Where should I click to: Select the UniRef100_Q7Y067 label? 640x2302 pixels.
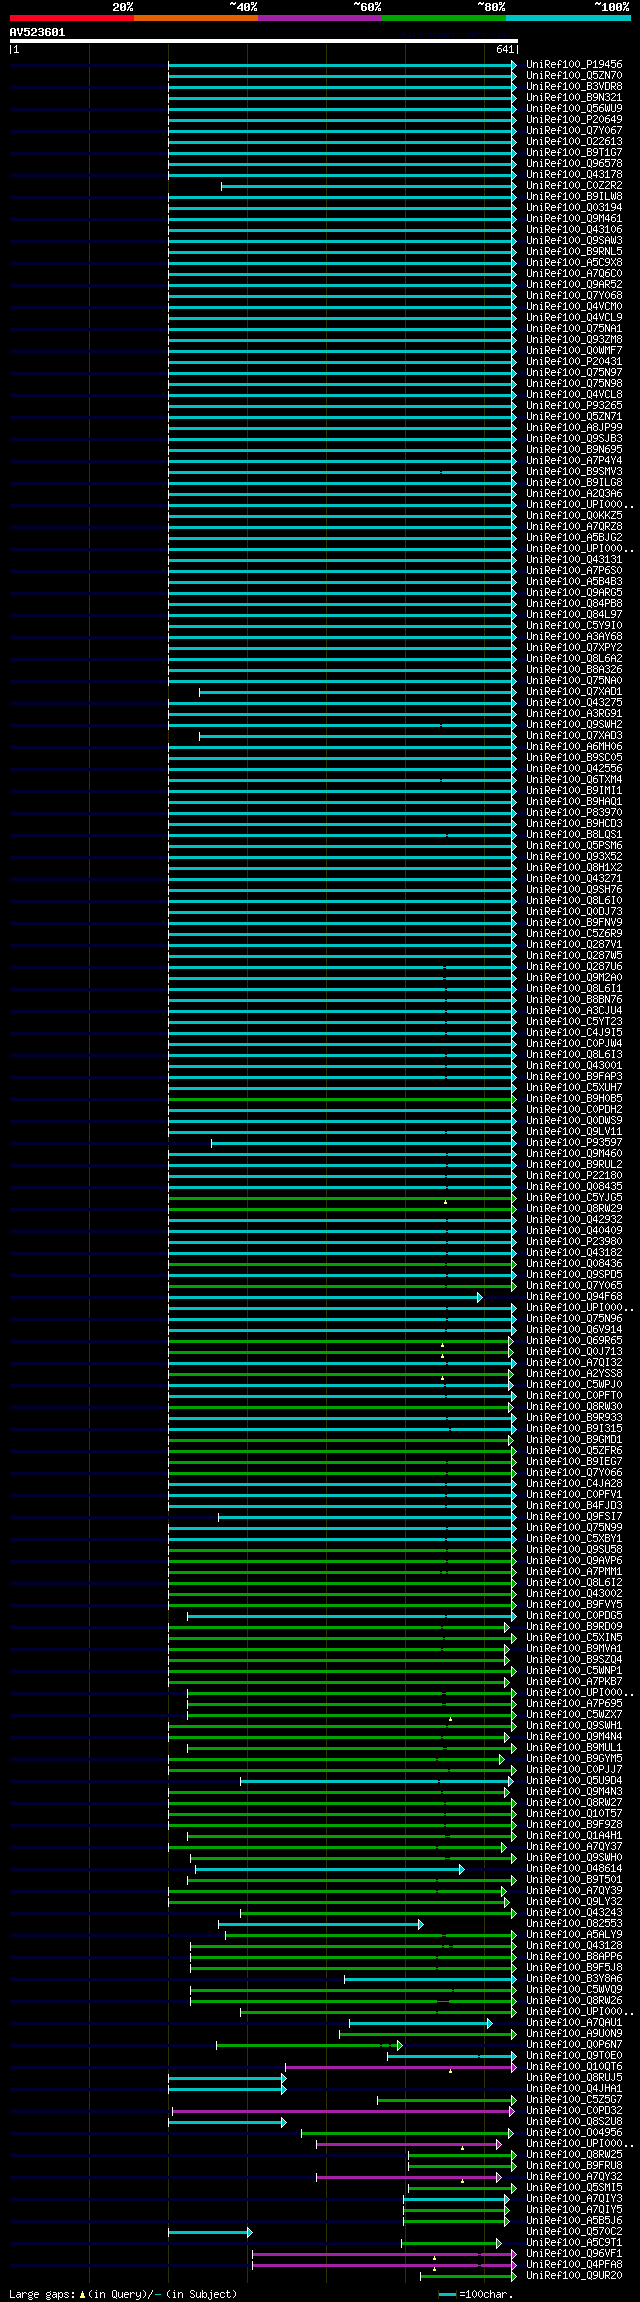(574, 130)
